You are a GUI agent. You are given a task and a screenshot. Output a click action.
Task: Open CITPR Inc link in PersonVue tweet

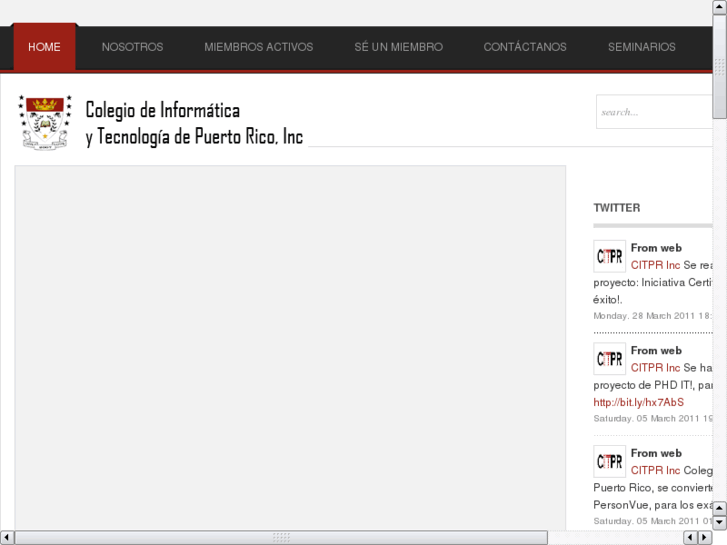[655, 470]
